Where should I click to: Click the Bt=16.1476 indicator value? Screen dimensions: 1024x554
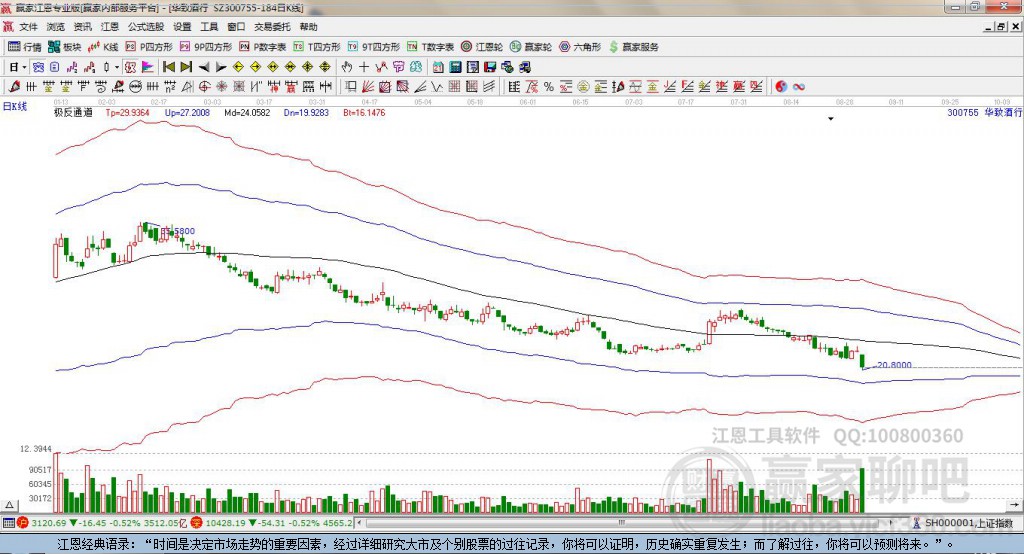click(364, 112)
